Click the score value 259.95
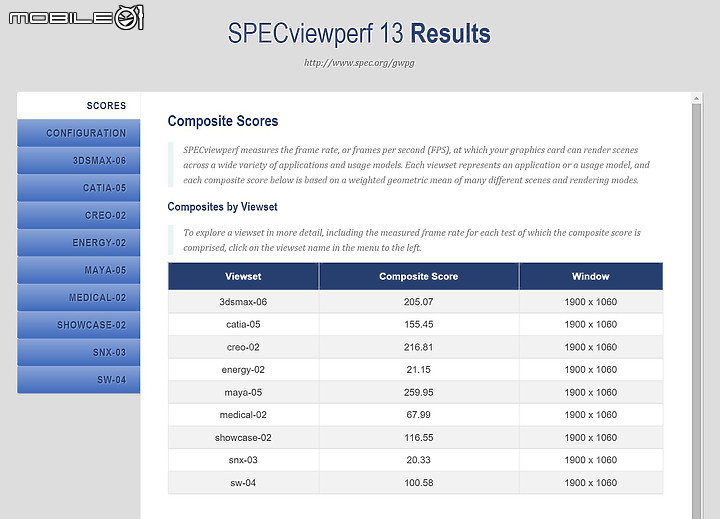 click(x=419, y=392)
